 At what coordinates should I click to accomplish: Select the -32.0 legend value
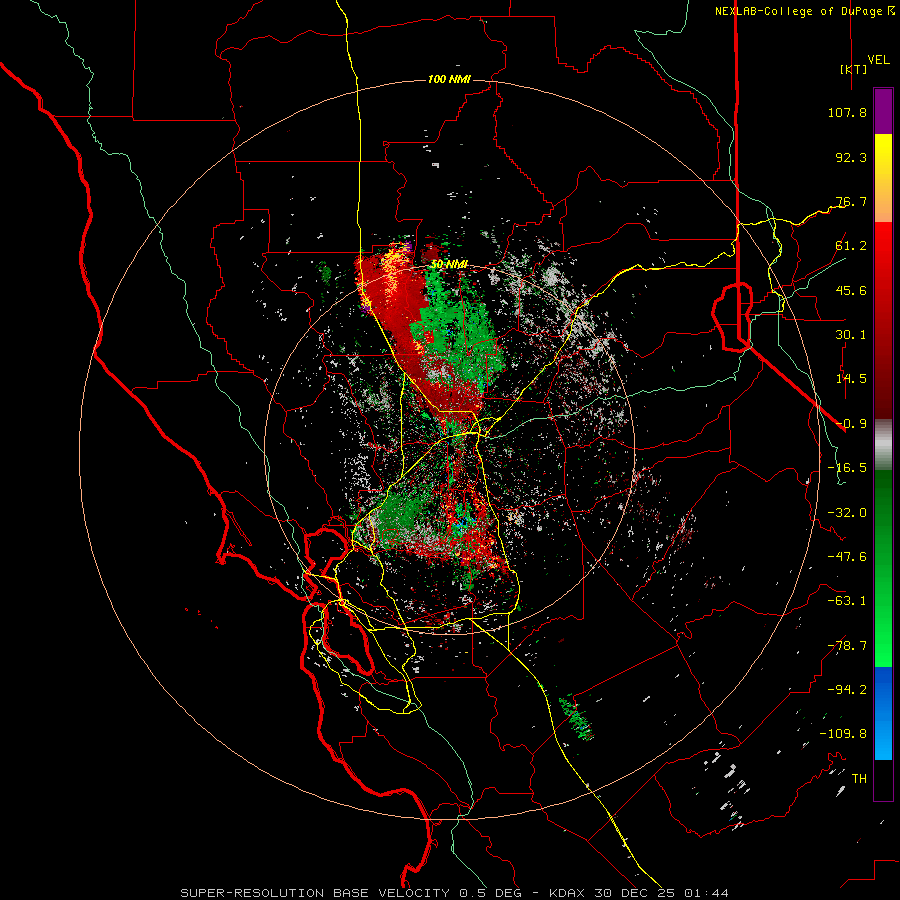point(847,513)
